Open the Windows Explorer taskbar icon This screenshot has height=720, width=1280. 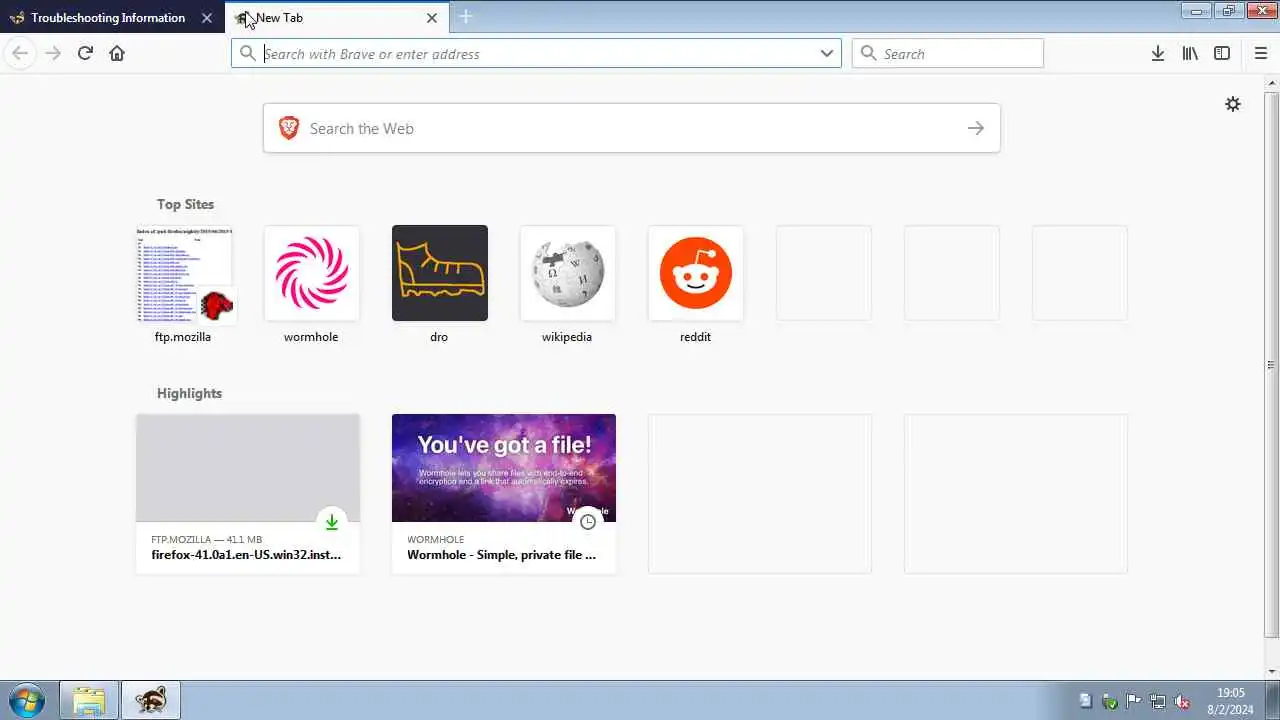click(89, 700)
